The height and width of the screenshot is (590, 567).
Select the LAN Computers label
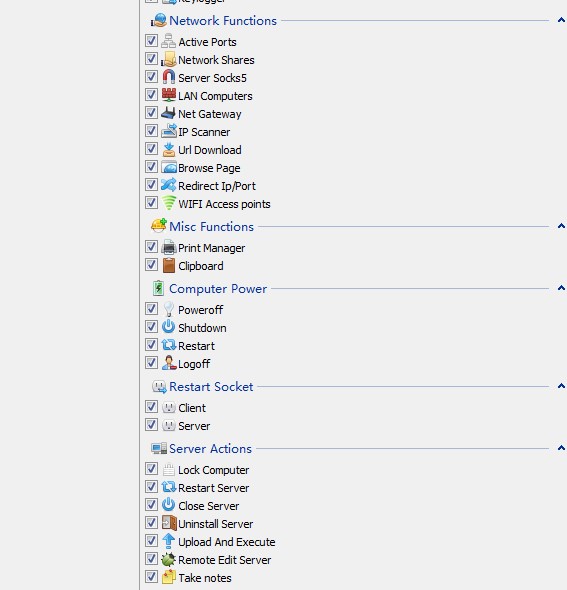tap(215, 96)
